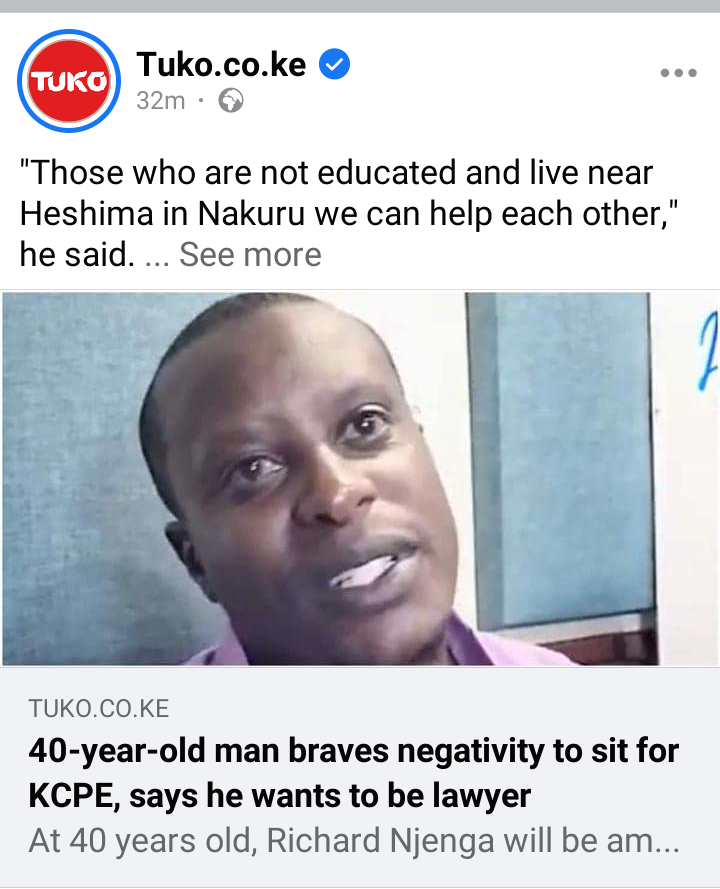This screenshot has height=889, width=720.
Task: Tap the gray divider bar above post
Action: (360, 6)
